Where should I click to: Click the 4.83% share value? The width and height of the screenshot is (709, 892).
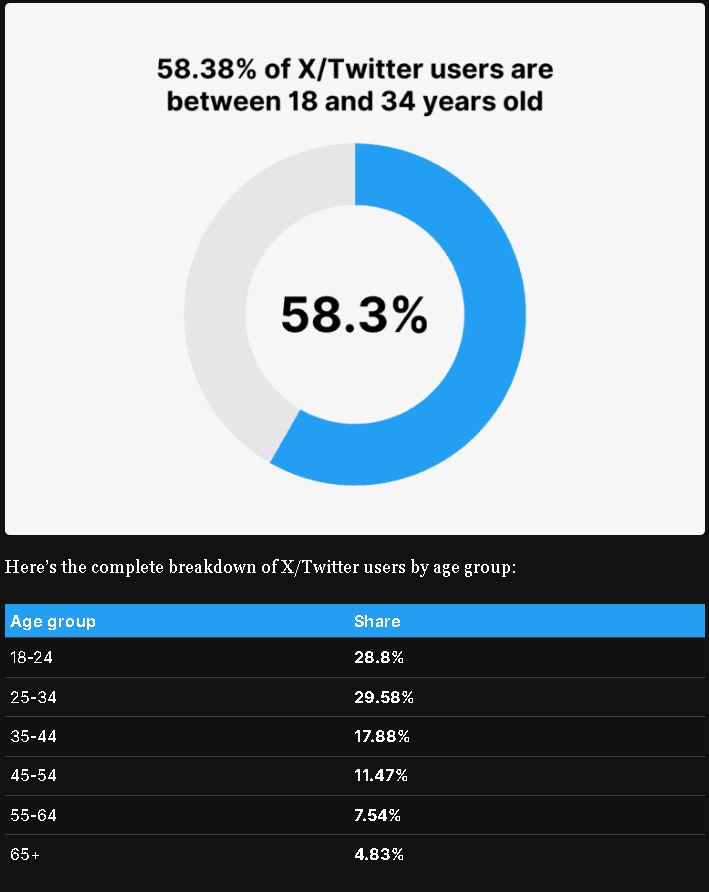[x=379, y=854]
